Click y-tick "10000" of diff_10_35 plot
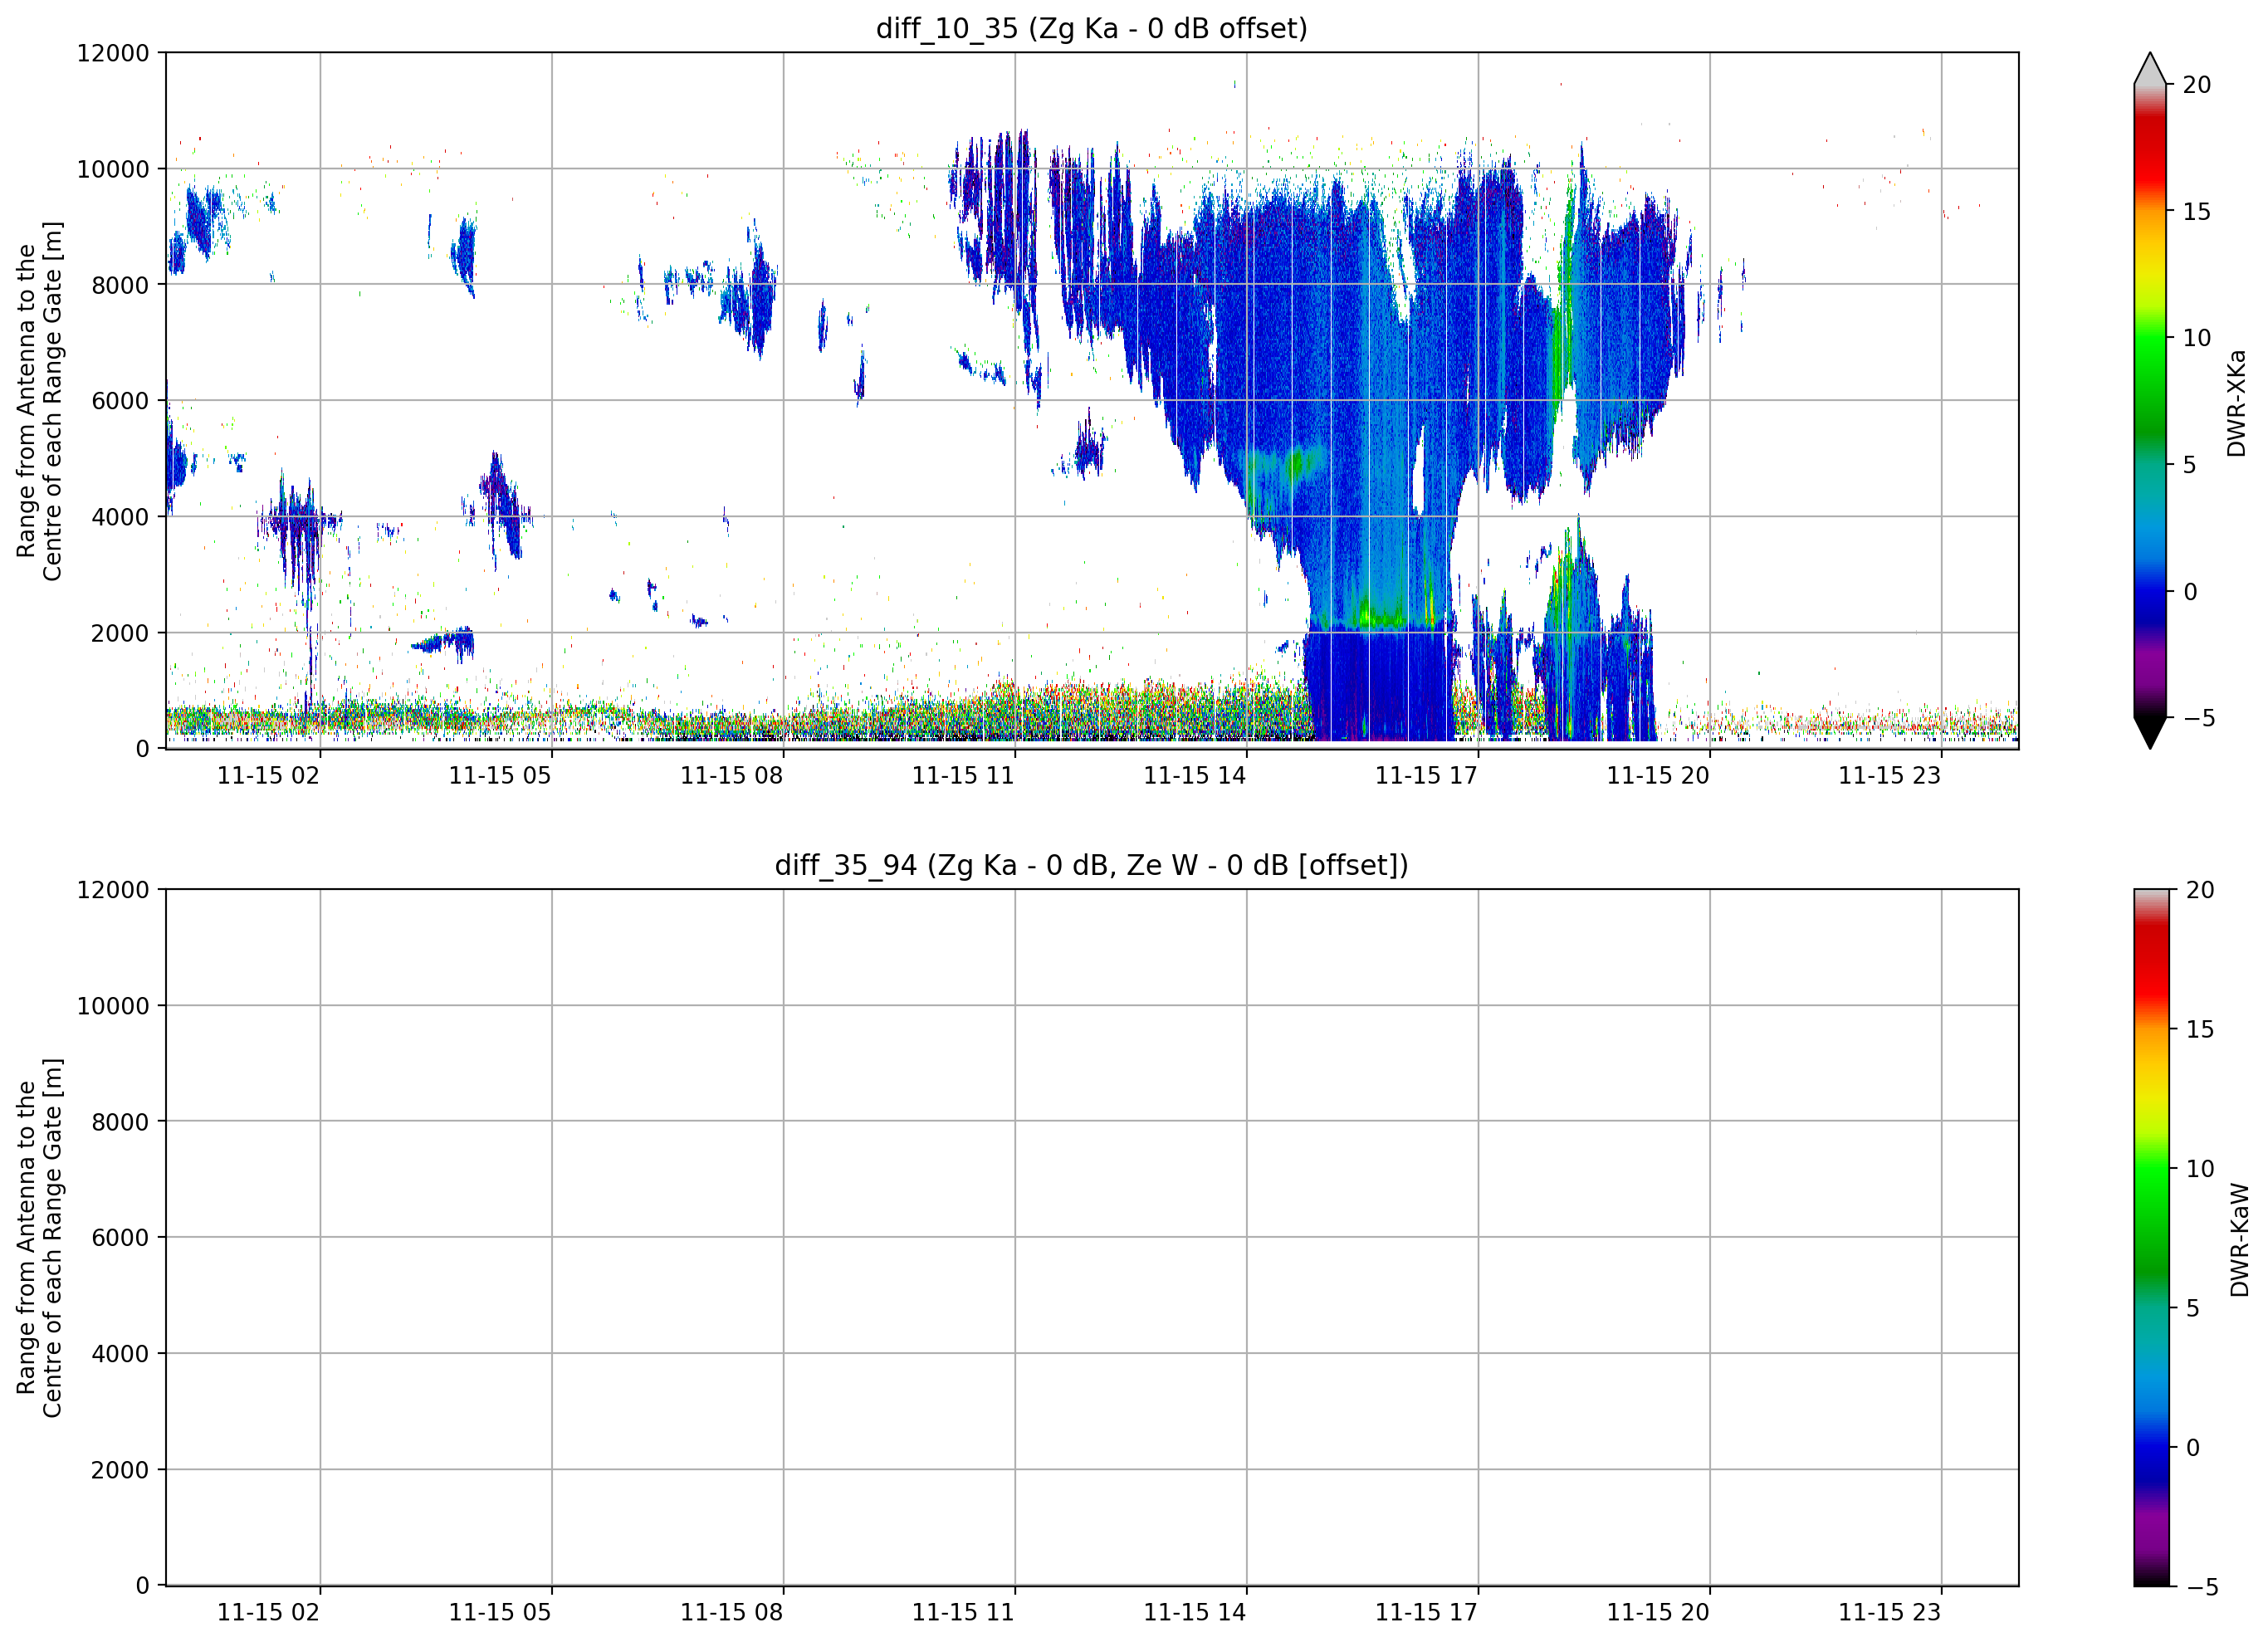This screenshot has height=1642, width=2268. click(x=113, y=169)
